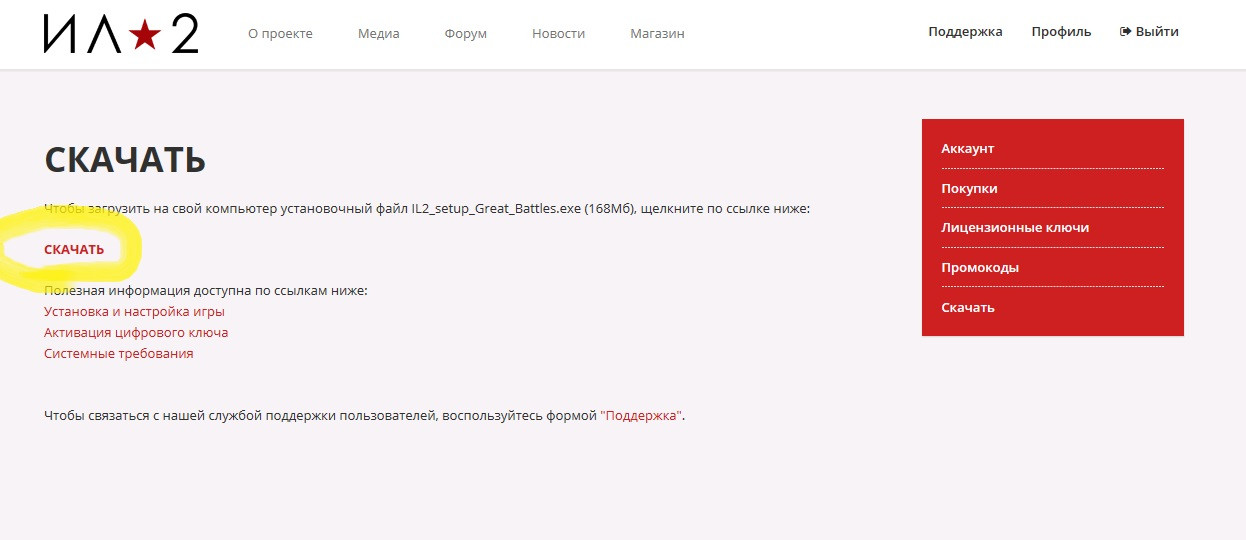
Task: Open the Профиль page
Action: click(x=1061, y=32)
